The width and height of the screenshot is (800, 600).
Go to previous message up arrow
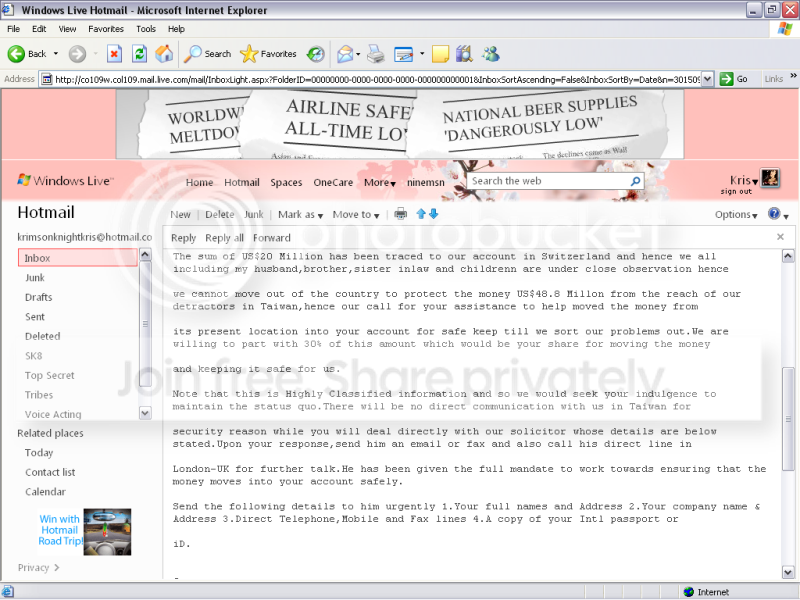pos(421,214)
